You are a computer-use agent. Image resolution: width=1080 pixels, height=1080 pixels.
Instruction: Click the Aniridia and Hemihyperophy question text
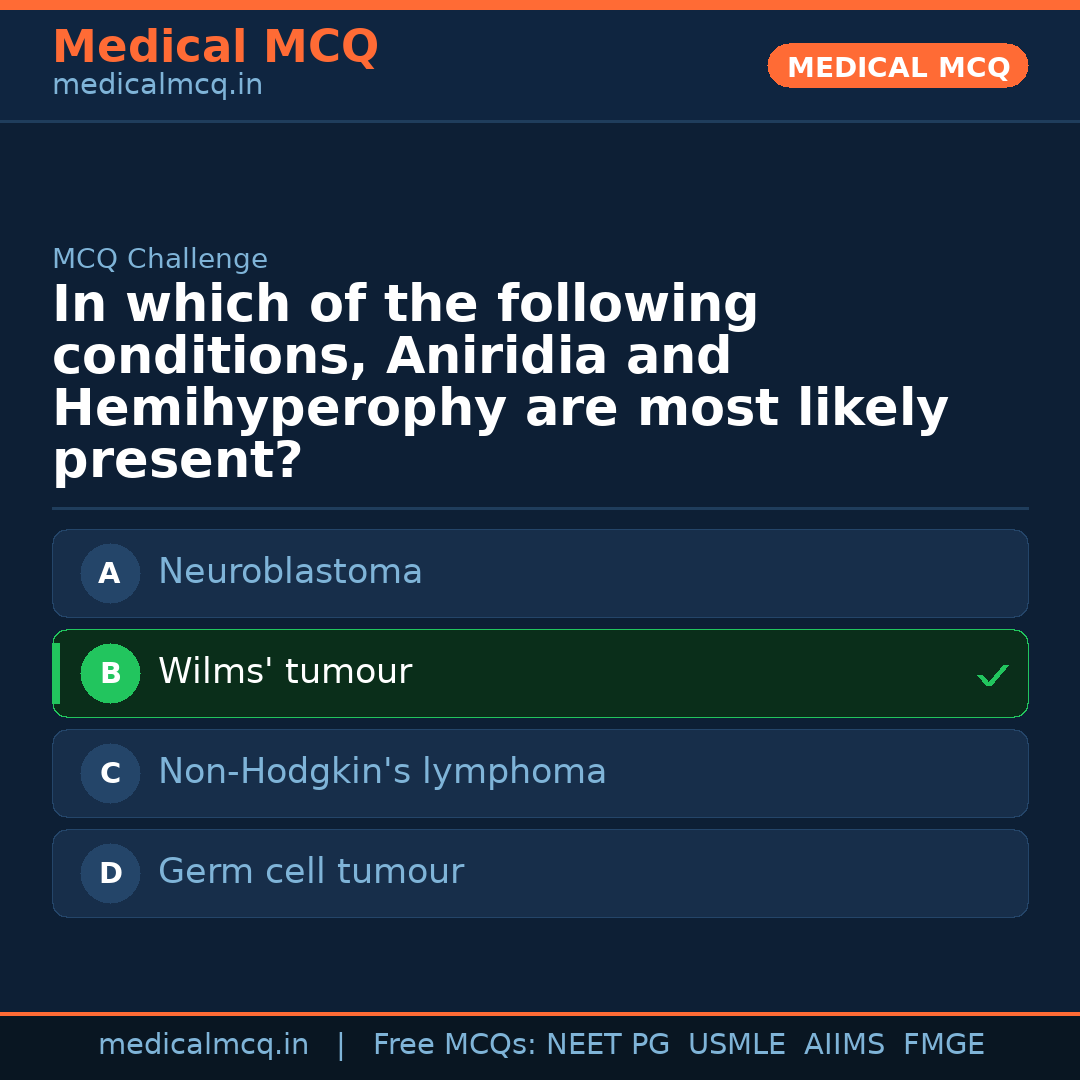click(x=500, y=383)
